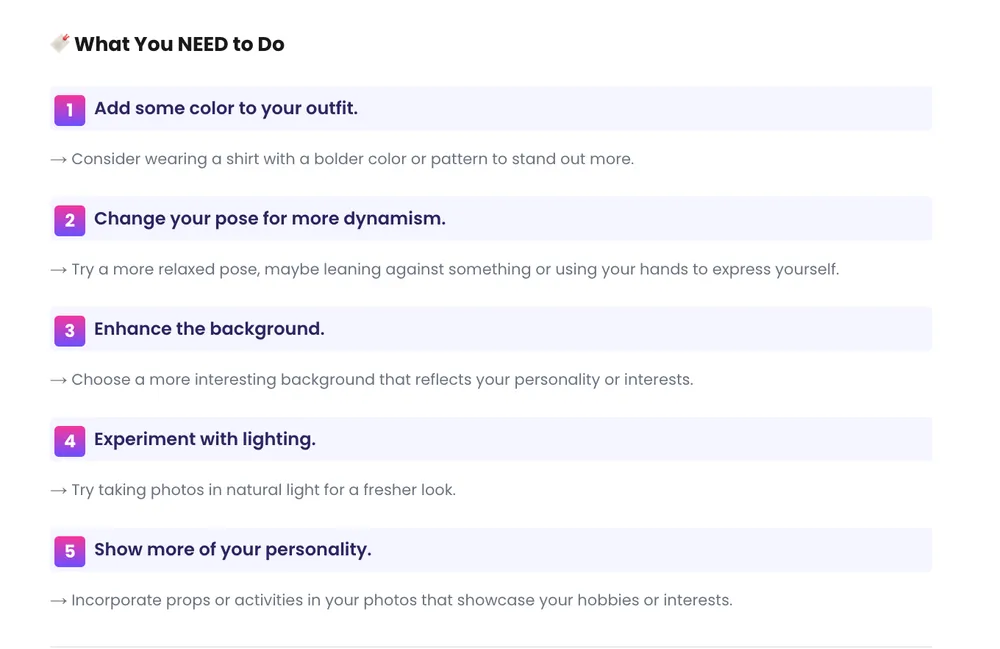This screenshot has width=1000, height=649.
Task: Click the purple number 5 badge
Action: pos(69,551)
